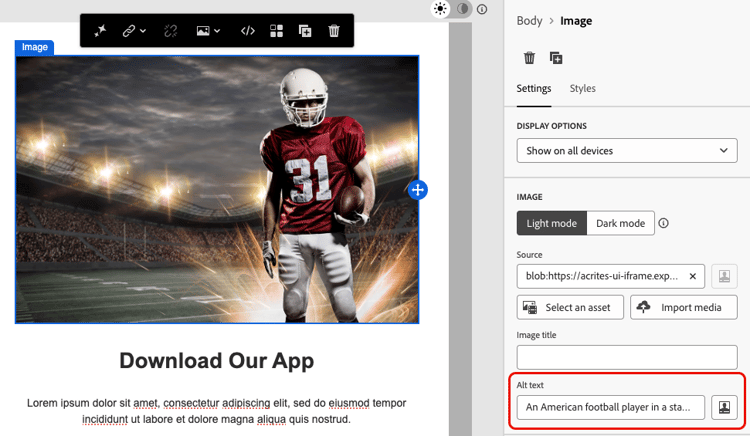Click the info icon beside Dark mode
This screenshot has height=436, width=750.
pos(663,223)
